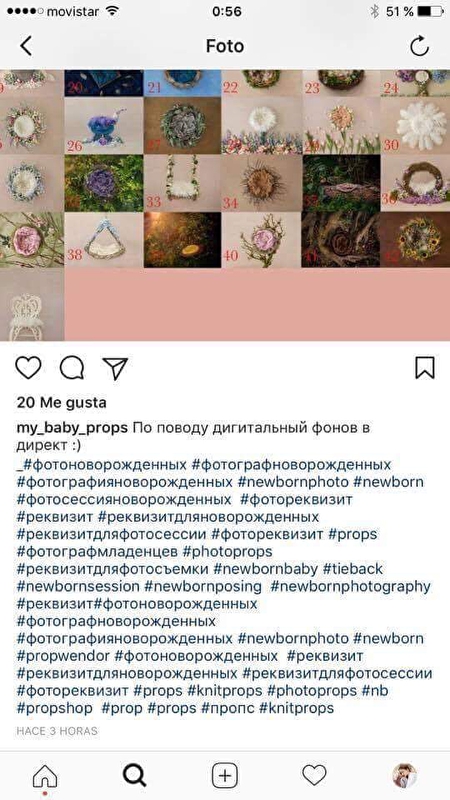Tap the back arrow icon
450x800 pixels.
coord(26,46)
